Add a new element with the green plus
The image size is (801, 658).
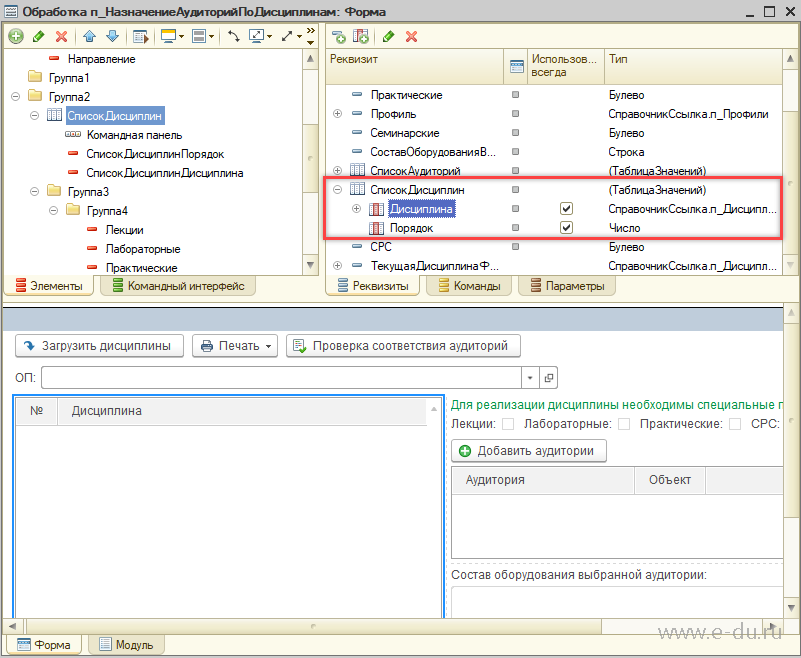(x=16, y=36)
